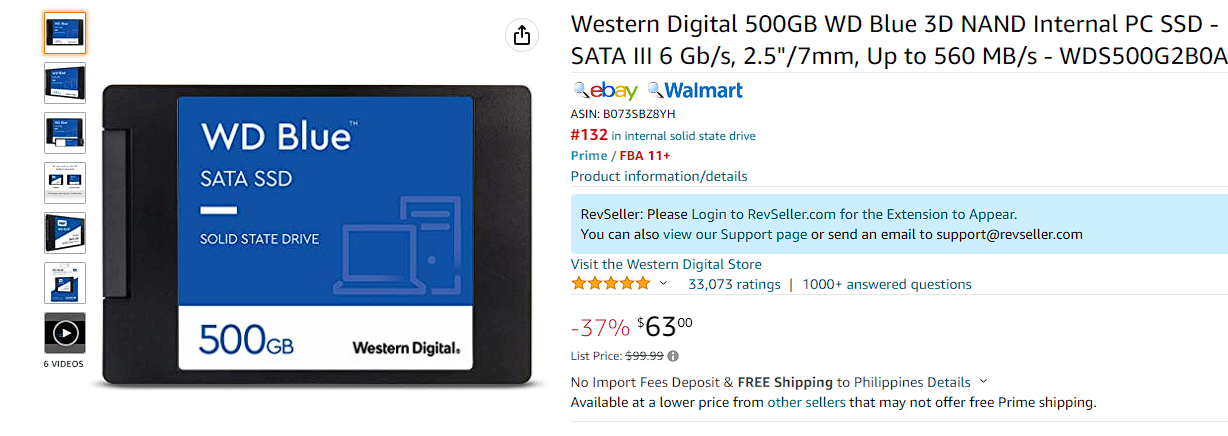Screen dimensions: 1228x436
Task: Open the 33,073 ratings link
Action: click(x=734, y=284)
